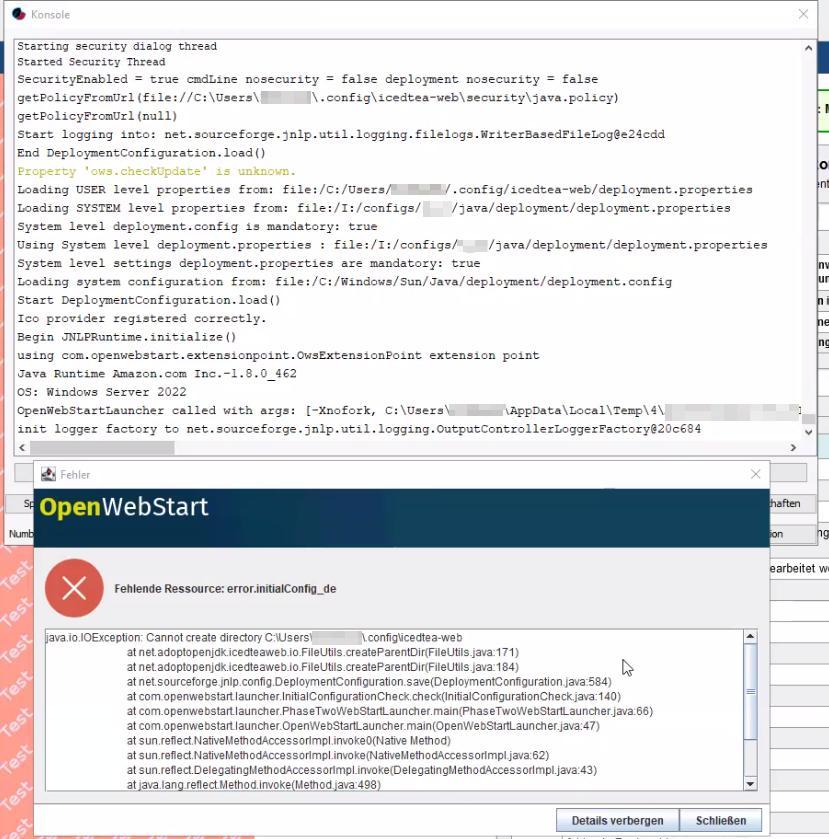Viewport: 829px width, 839px height.
Task: Click the console's horizontal scrollbar right arrow
Action: (x=793, y=447)
